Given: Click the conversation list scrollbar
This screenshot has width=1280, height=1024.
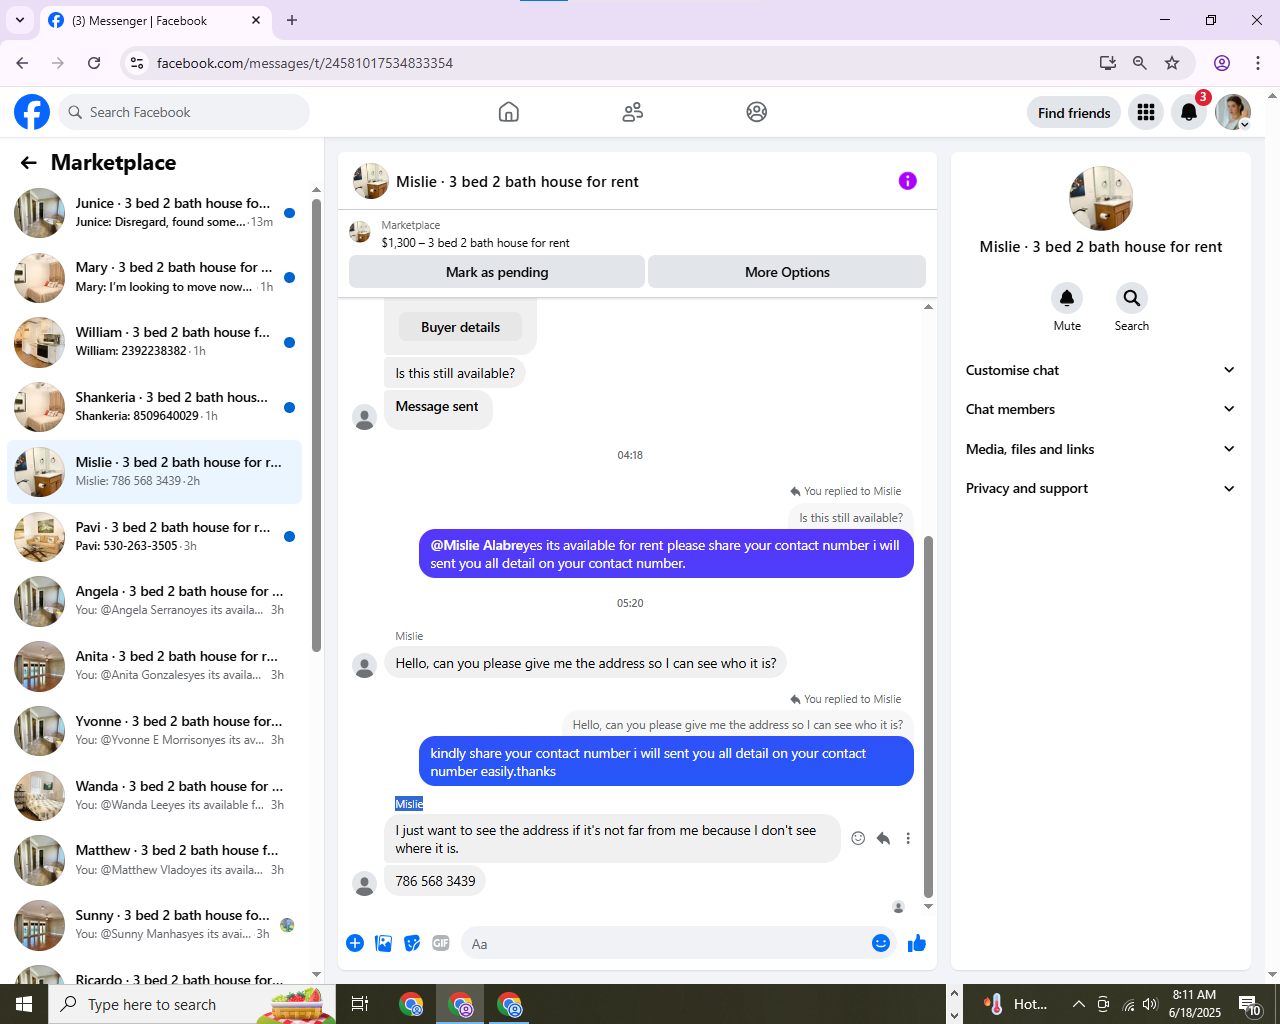Looking at the screenshot, I should (316, 425).
